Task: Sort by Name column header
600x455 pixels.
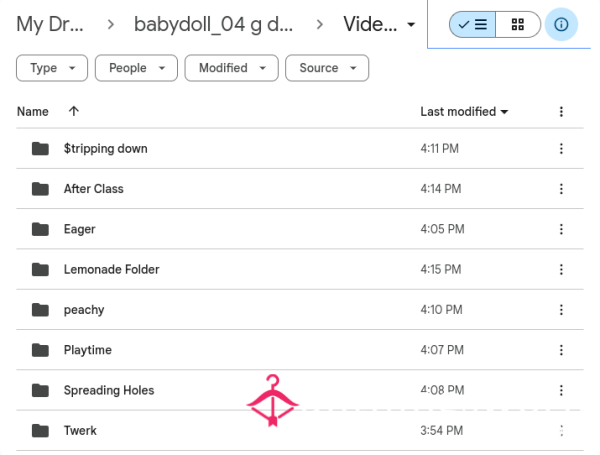Action: (x=33, y=112)
